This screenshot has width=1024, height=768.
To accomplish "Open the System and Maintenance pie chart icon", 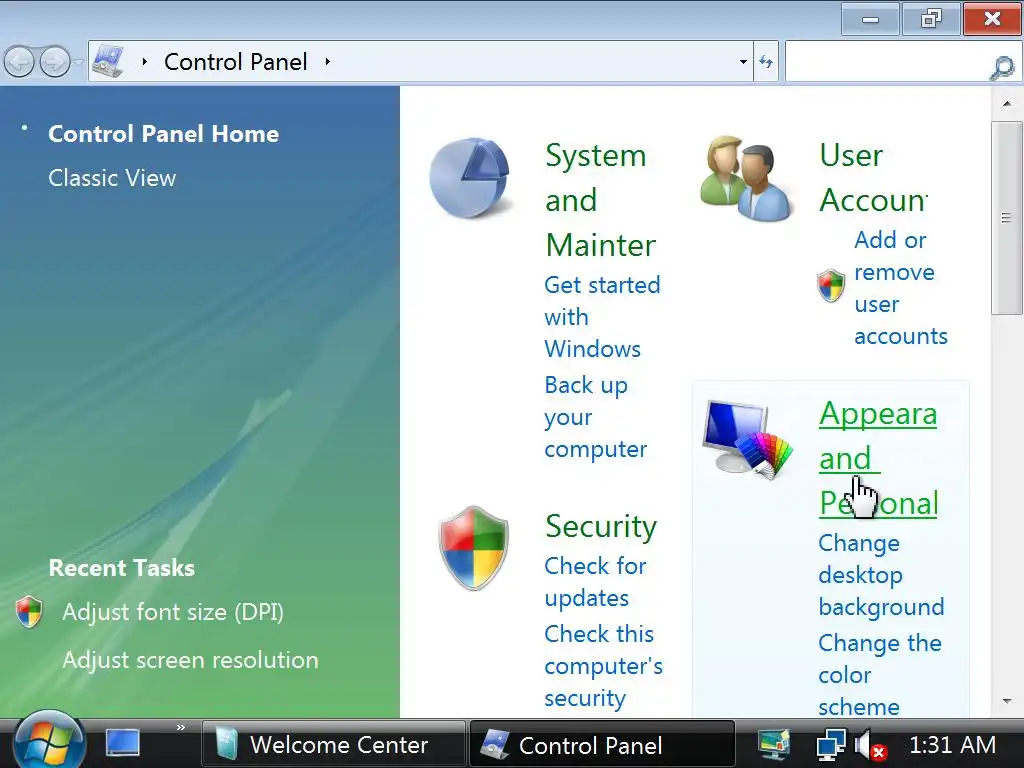I will tap(470, 178).
